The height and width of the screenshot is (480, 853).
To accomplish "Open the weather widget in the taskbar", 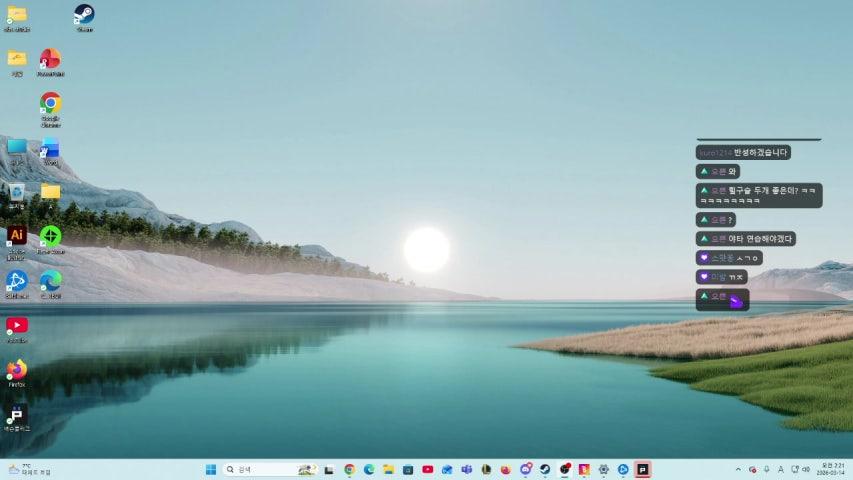I will tap(28, 469).
